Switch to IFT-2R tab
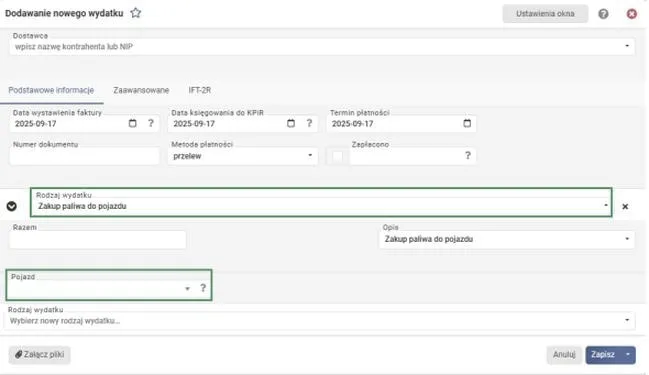 200,90
